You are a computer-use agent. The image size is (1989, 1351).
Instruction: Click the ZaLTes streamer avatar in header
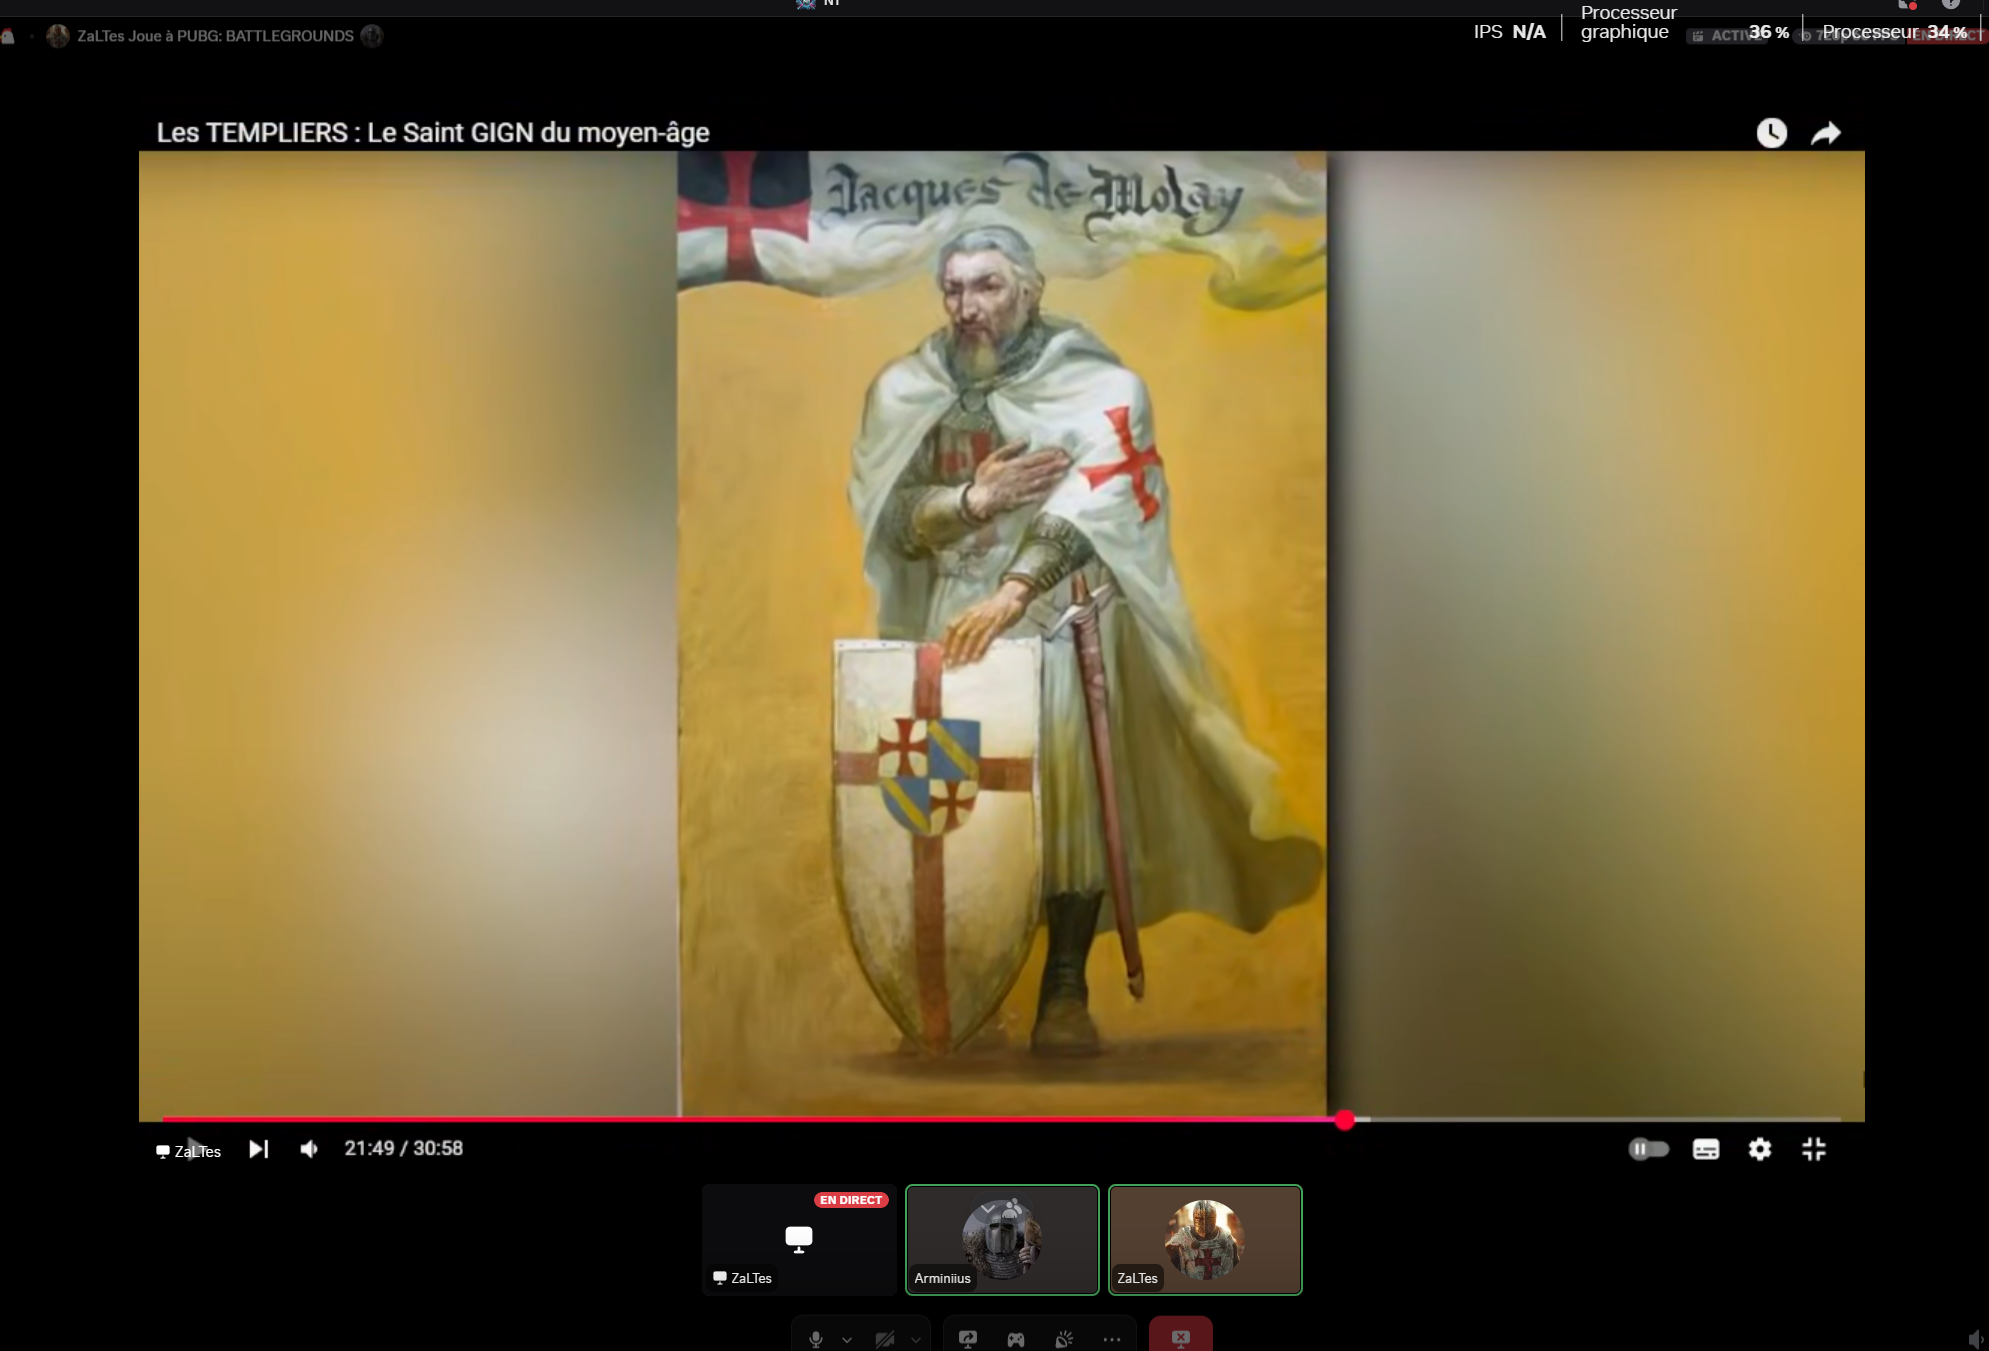[x=58, y=36]
